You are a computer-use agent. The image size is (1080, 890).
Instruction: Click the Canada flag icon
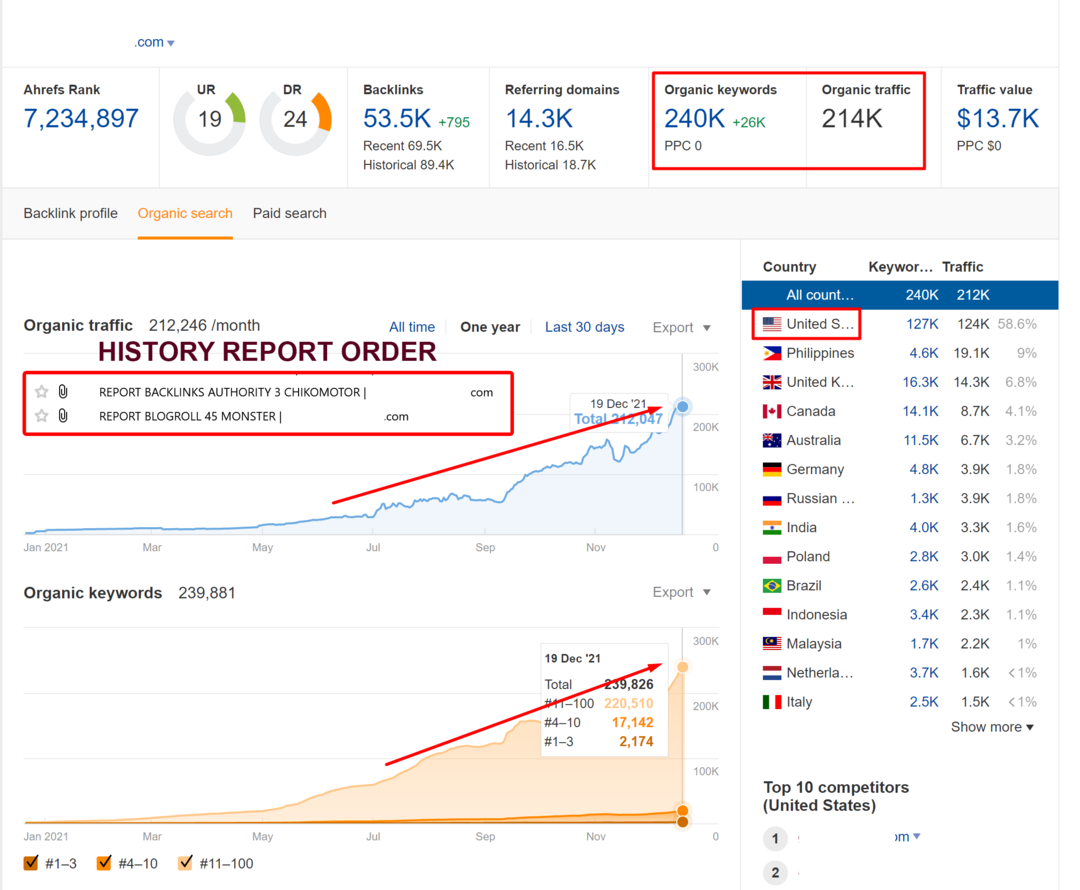pos(771,411)
